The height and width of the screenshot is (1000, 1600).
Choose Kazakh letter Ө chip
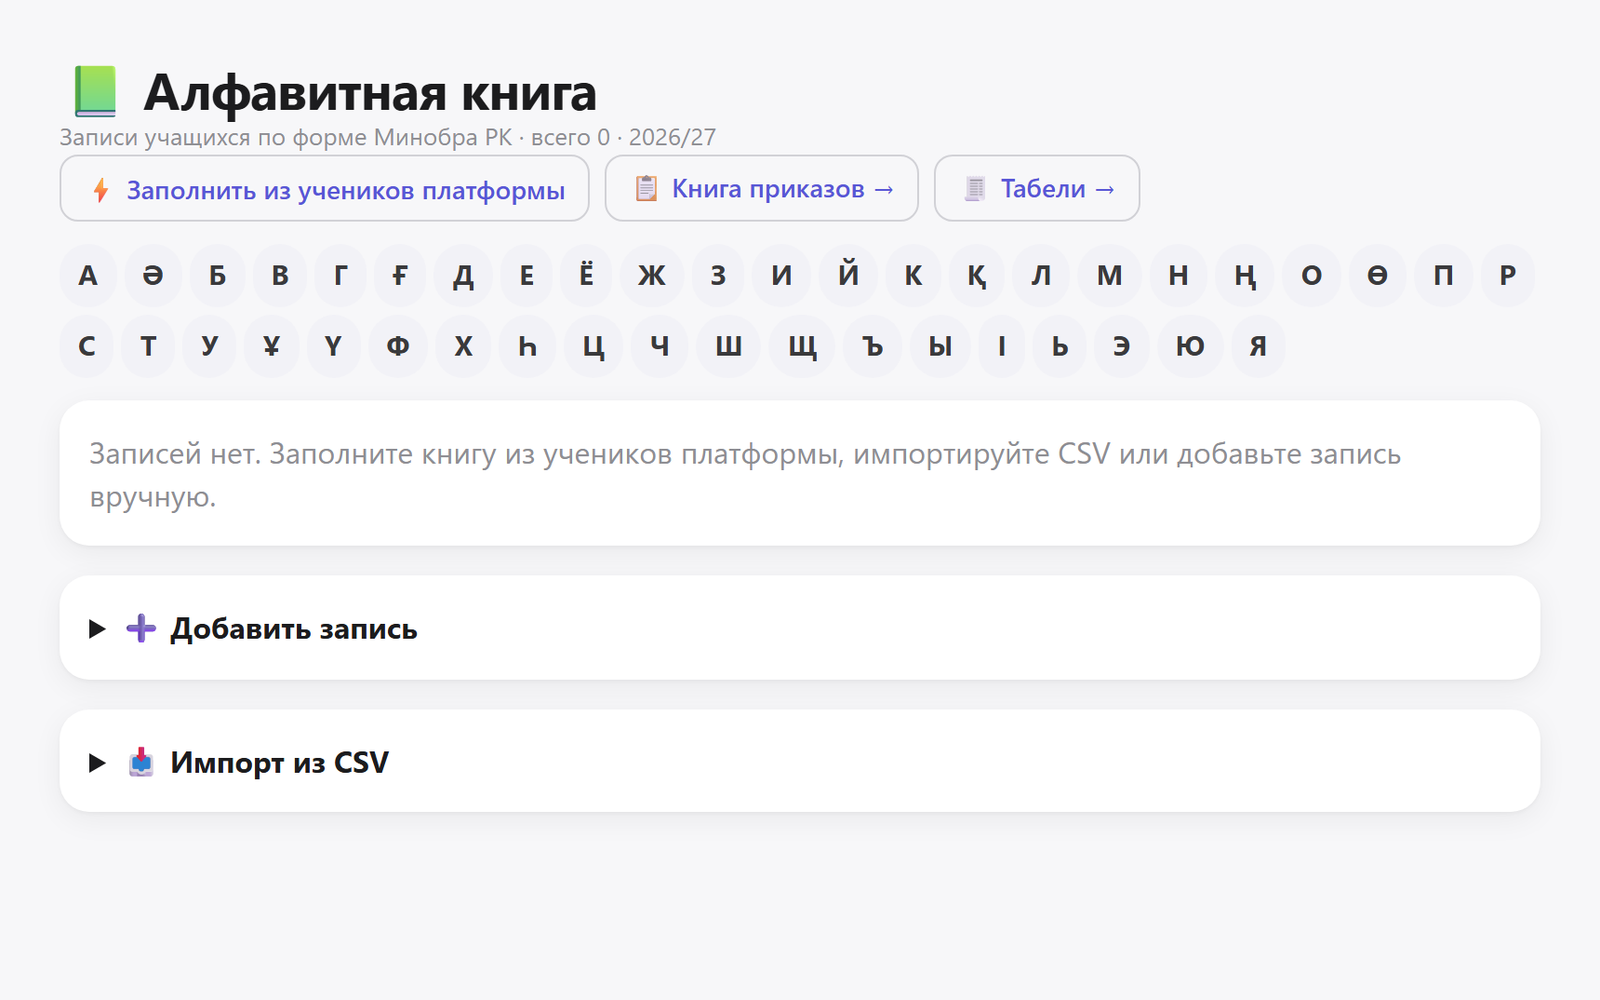[x=1377, y=275]
